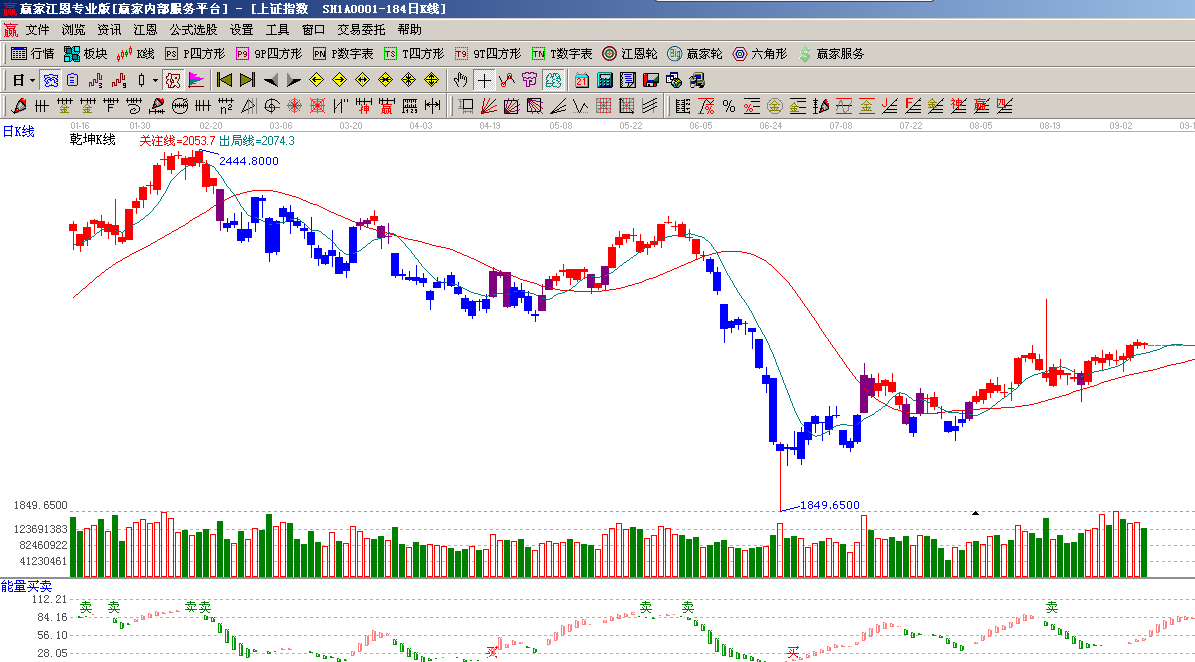1195x662 pixels.
Task: Select the hand pan tool
Action: pos(461,80)
